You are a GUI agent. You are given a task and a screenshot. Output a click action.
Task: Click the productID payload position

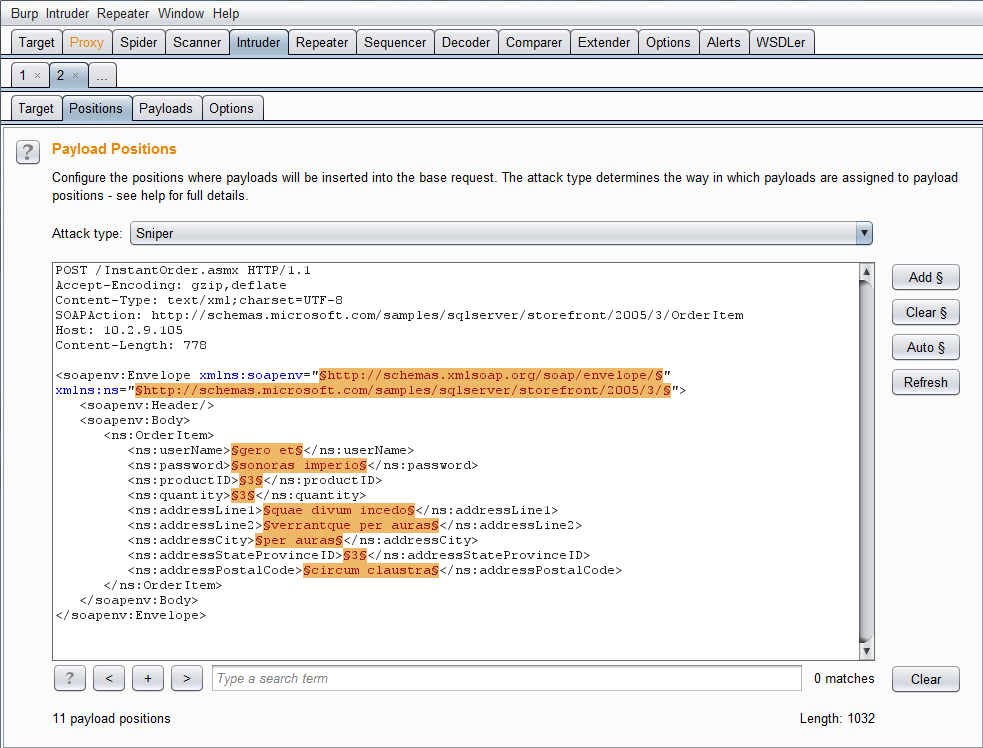click(x=251, y=480)
